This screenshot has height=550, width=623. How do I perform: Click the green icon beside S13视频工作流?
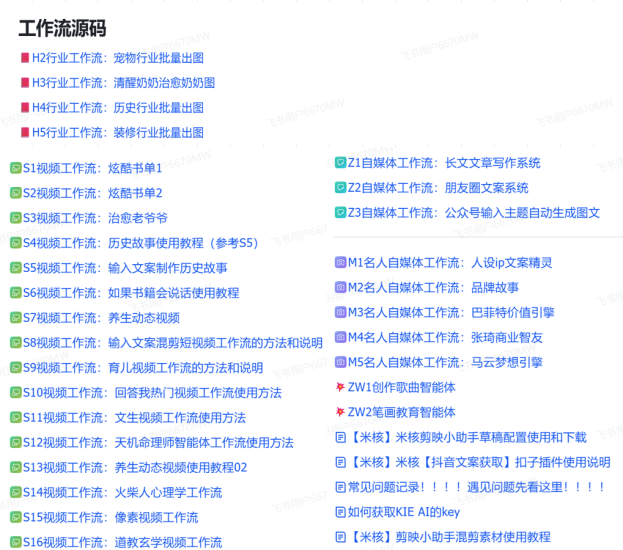(15, 467)
